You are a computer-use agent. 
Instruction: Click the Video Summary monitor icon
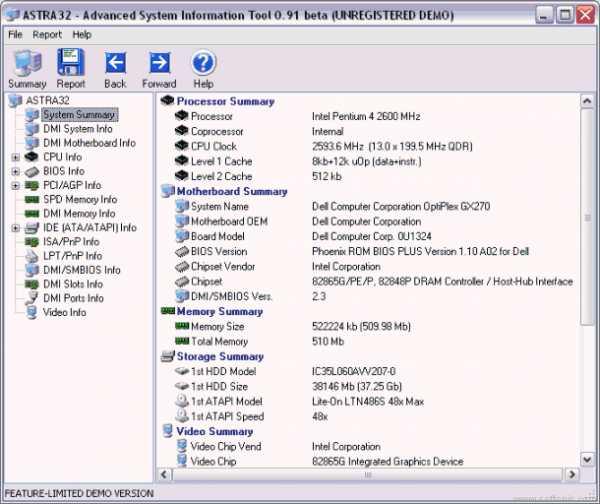pos(168,431)
